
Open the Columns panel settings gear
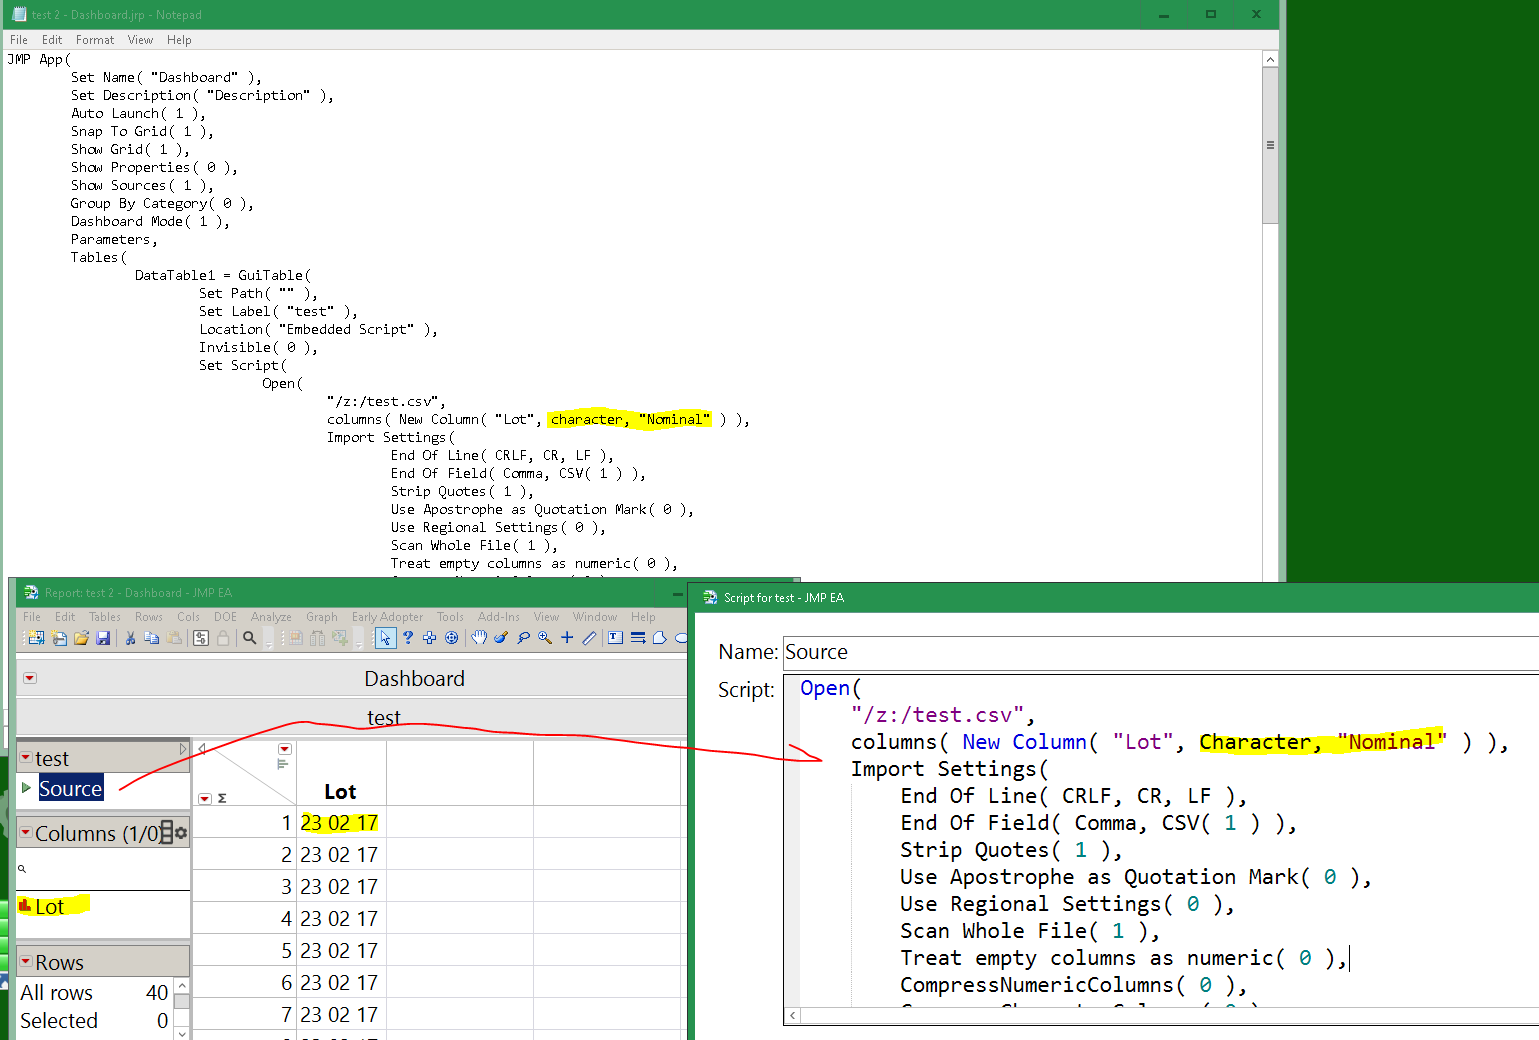pyautogui.click(x=181, y=833)
